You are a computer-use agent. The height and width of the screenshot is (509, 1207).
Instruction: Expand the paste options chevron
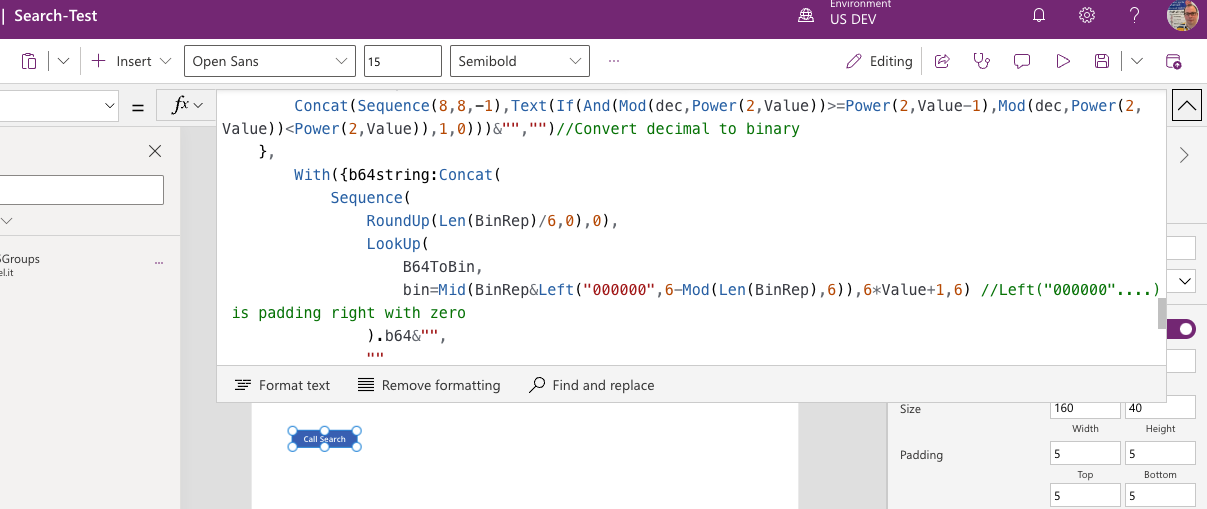(63, 61)
